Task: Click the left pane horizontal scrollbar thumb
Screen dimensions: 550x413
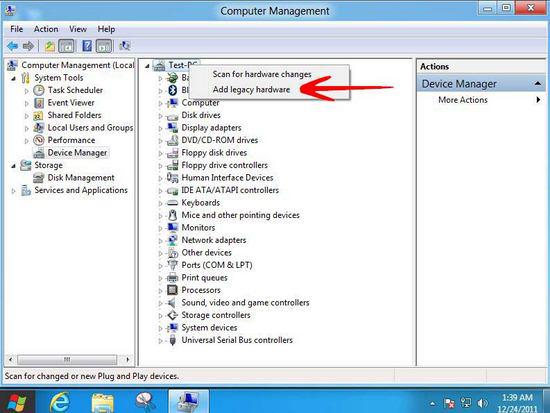Action: pos(67,359)
